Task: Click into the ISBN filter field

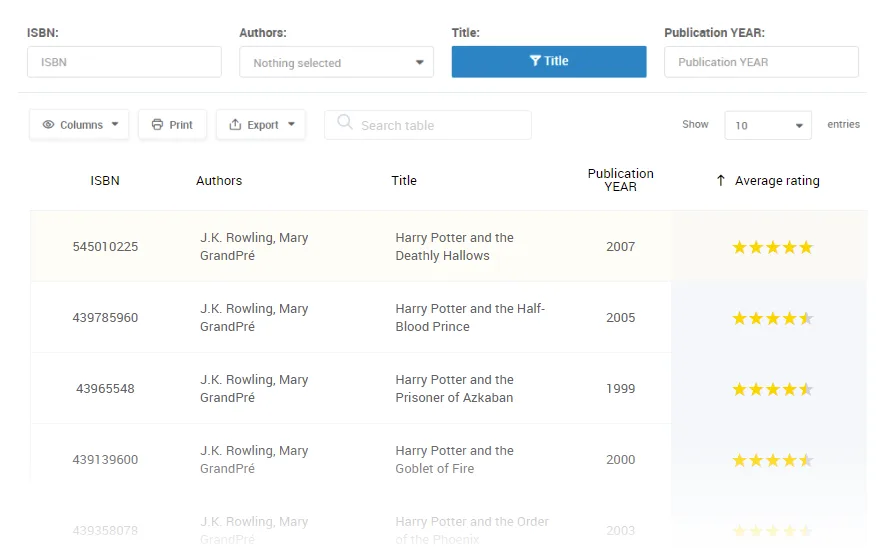Action: click(x=124, y=62)
